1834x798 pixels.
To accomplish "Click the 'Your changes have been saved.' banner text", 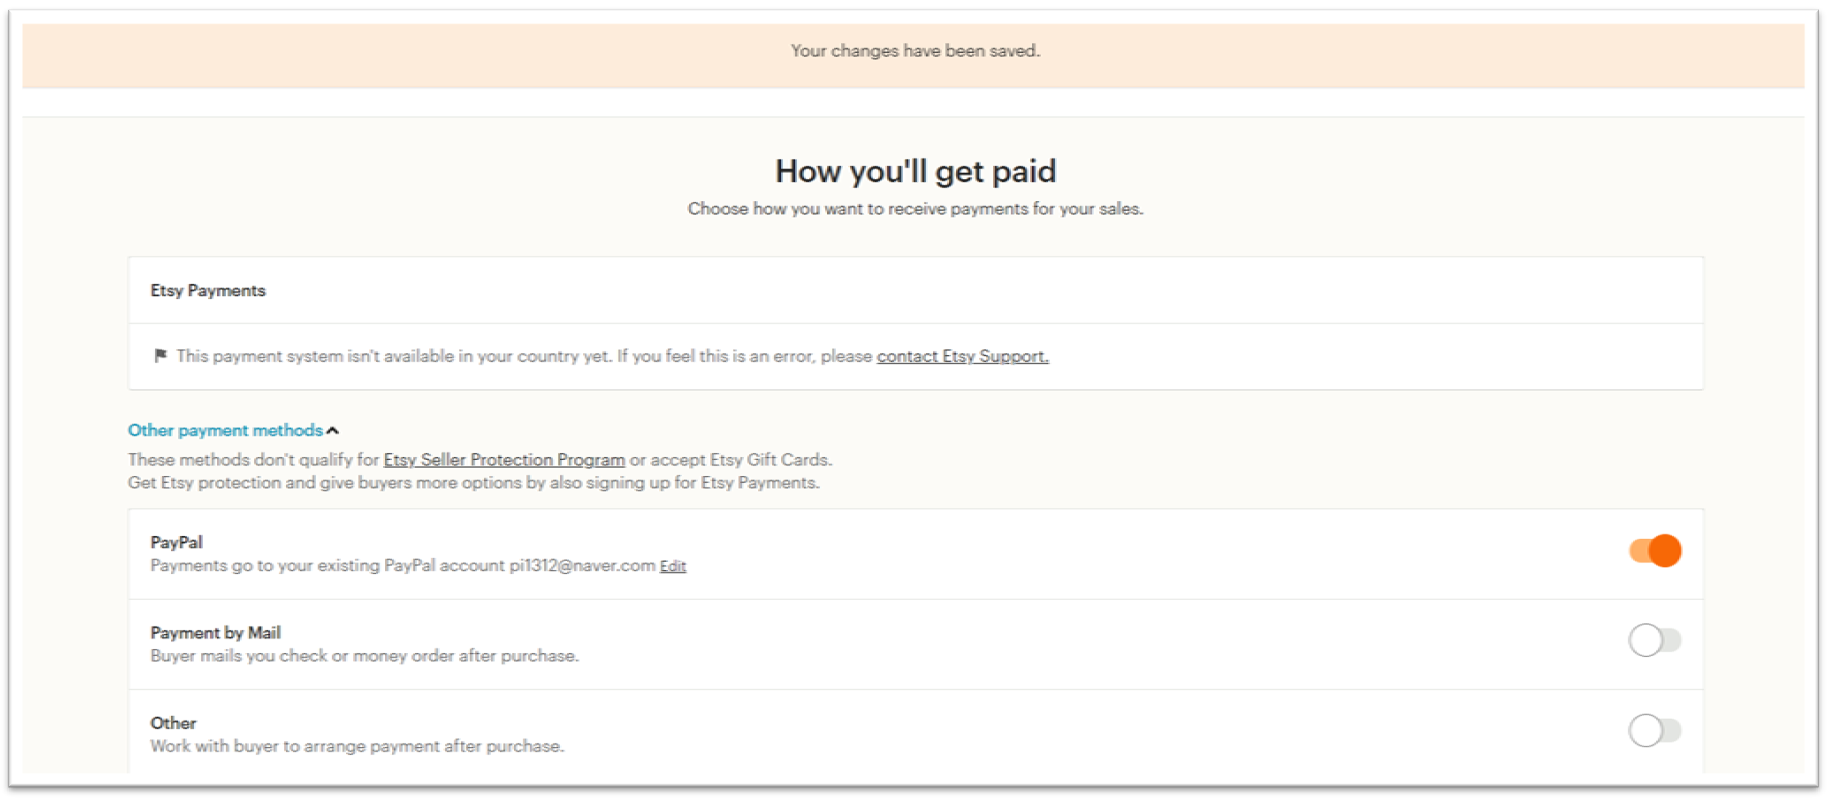I will tap(915, 51).
